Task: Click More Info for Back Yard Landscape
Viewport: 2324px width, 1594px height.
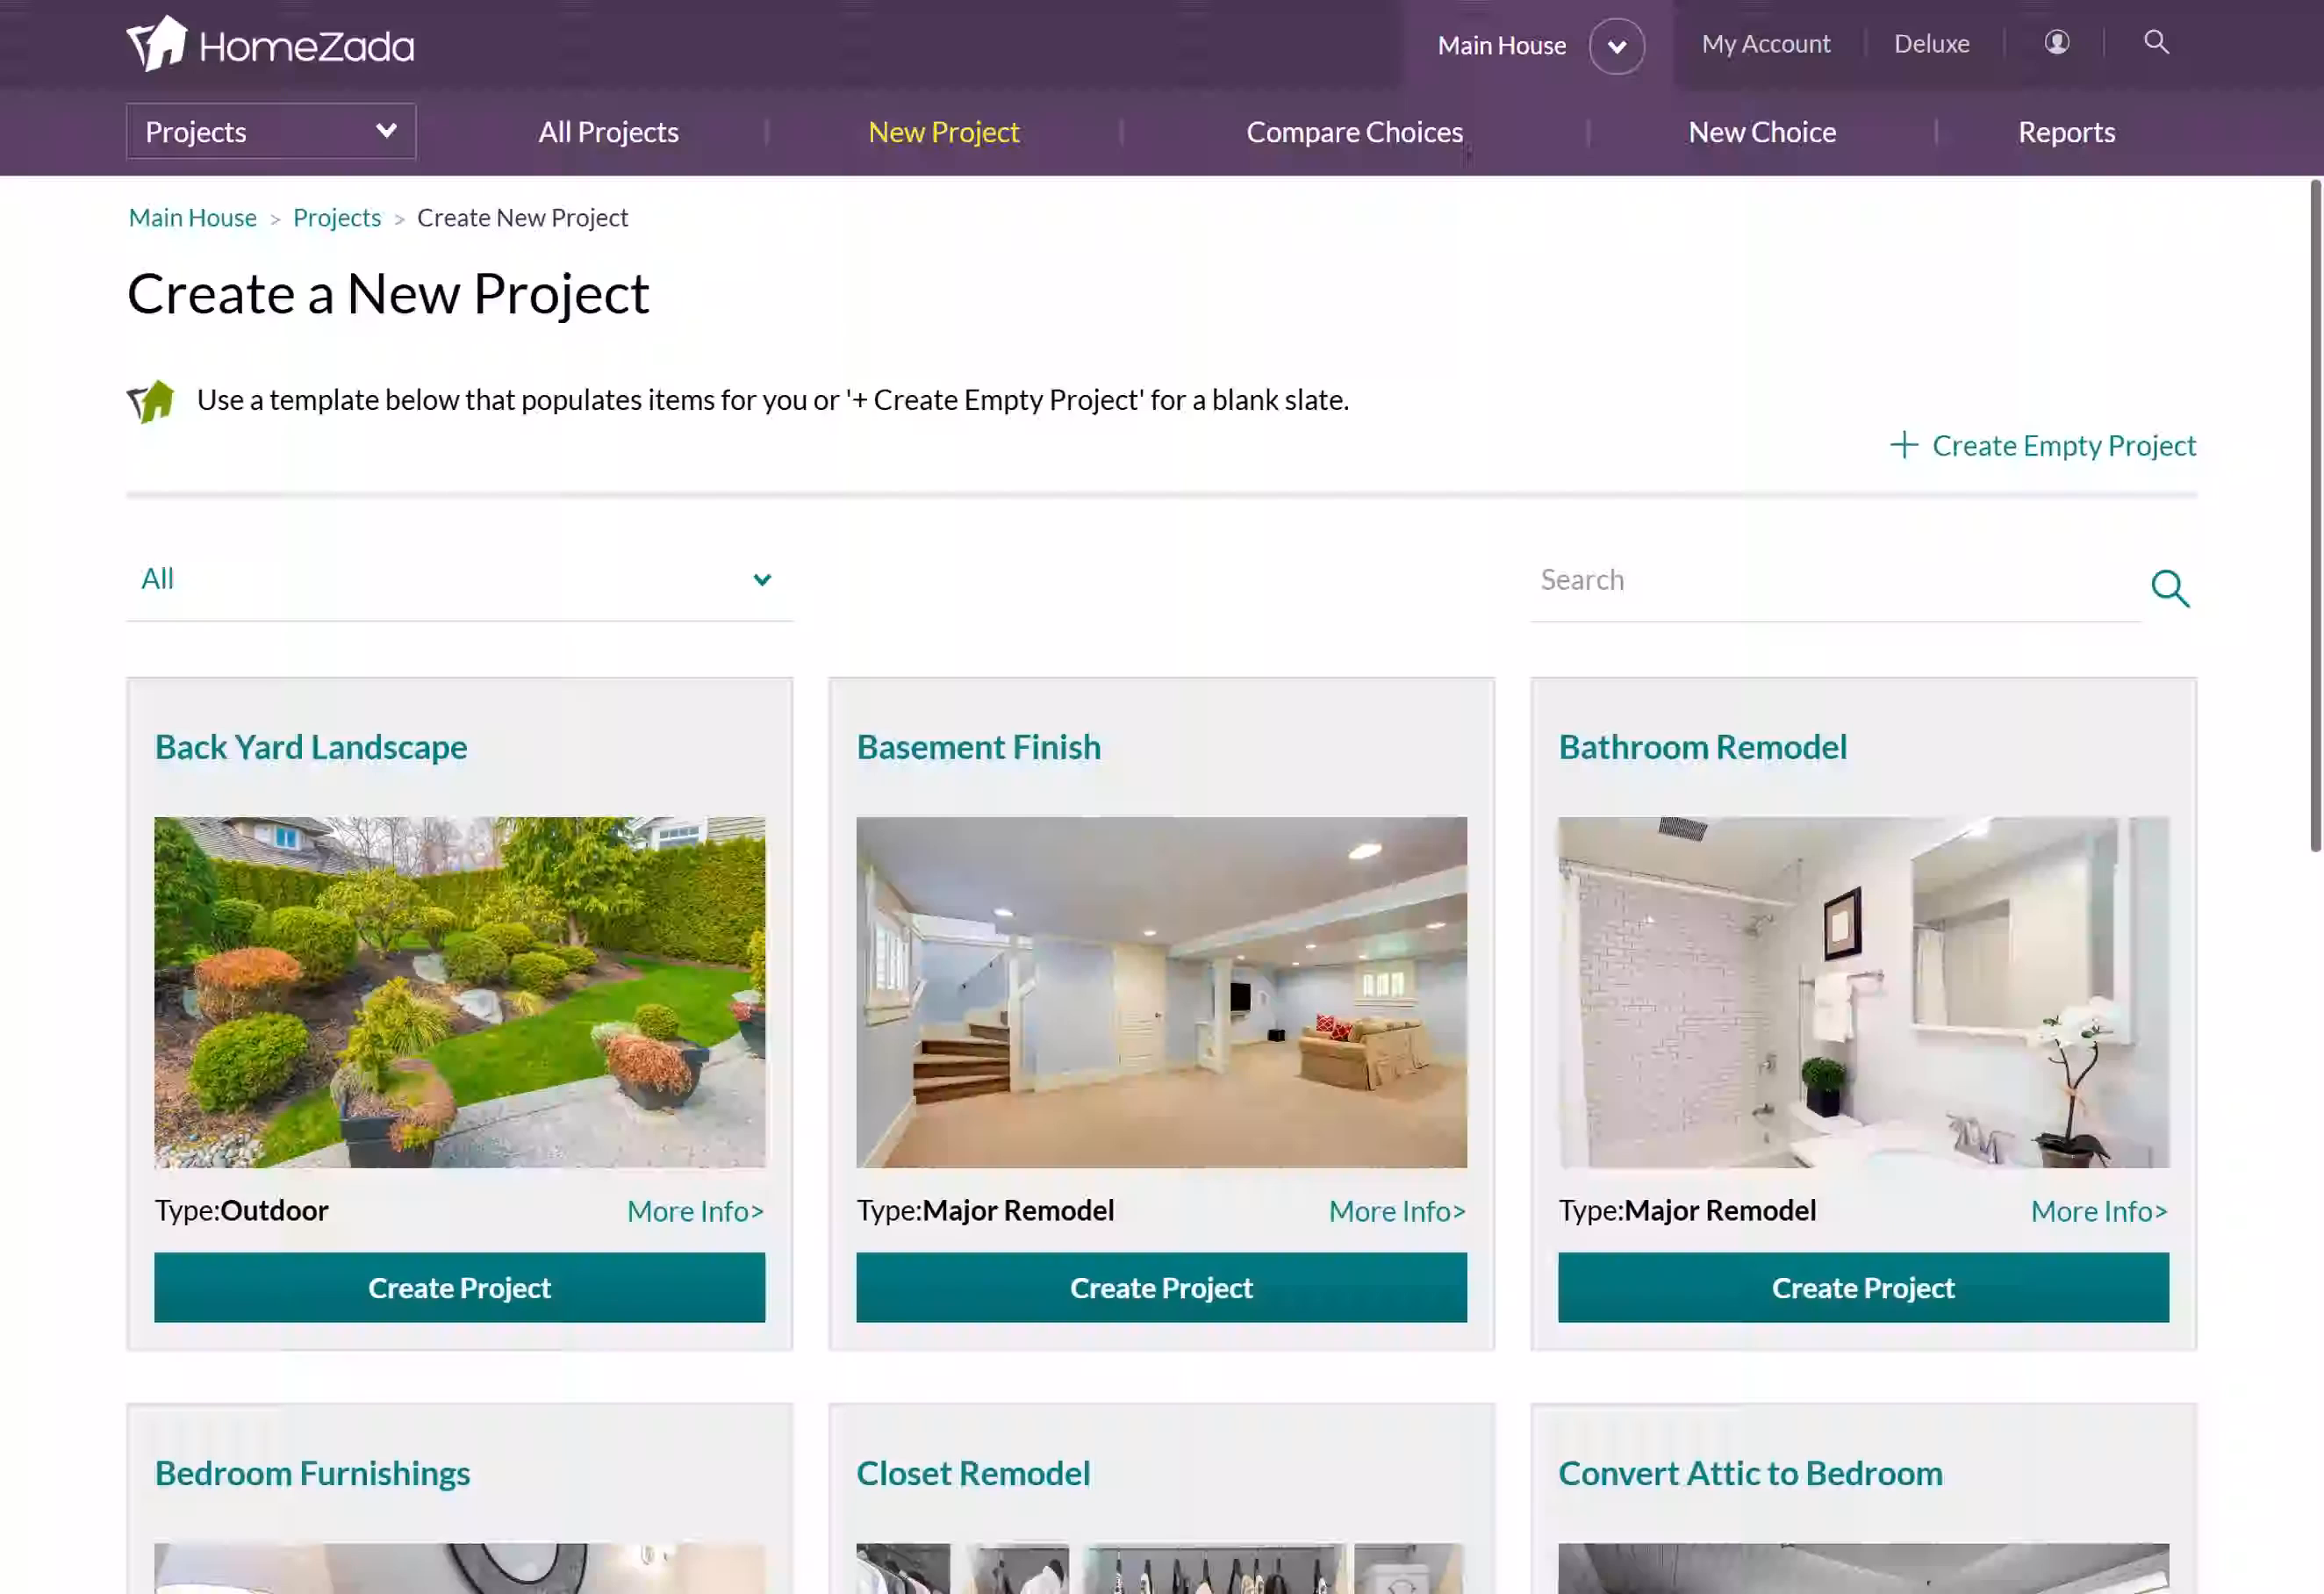Action: [695, 1211]
